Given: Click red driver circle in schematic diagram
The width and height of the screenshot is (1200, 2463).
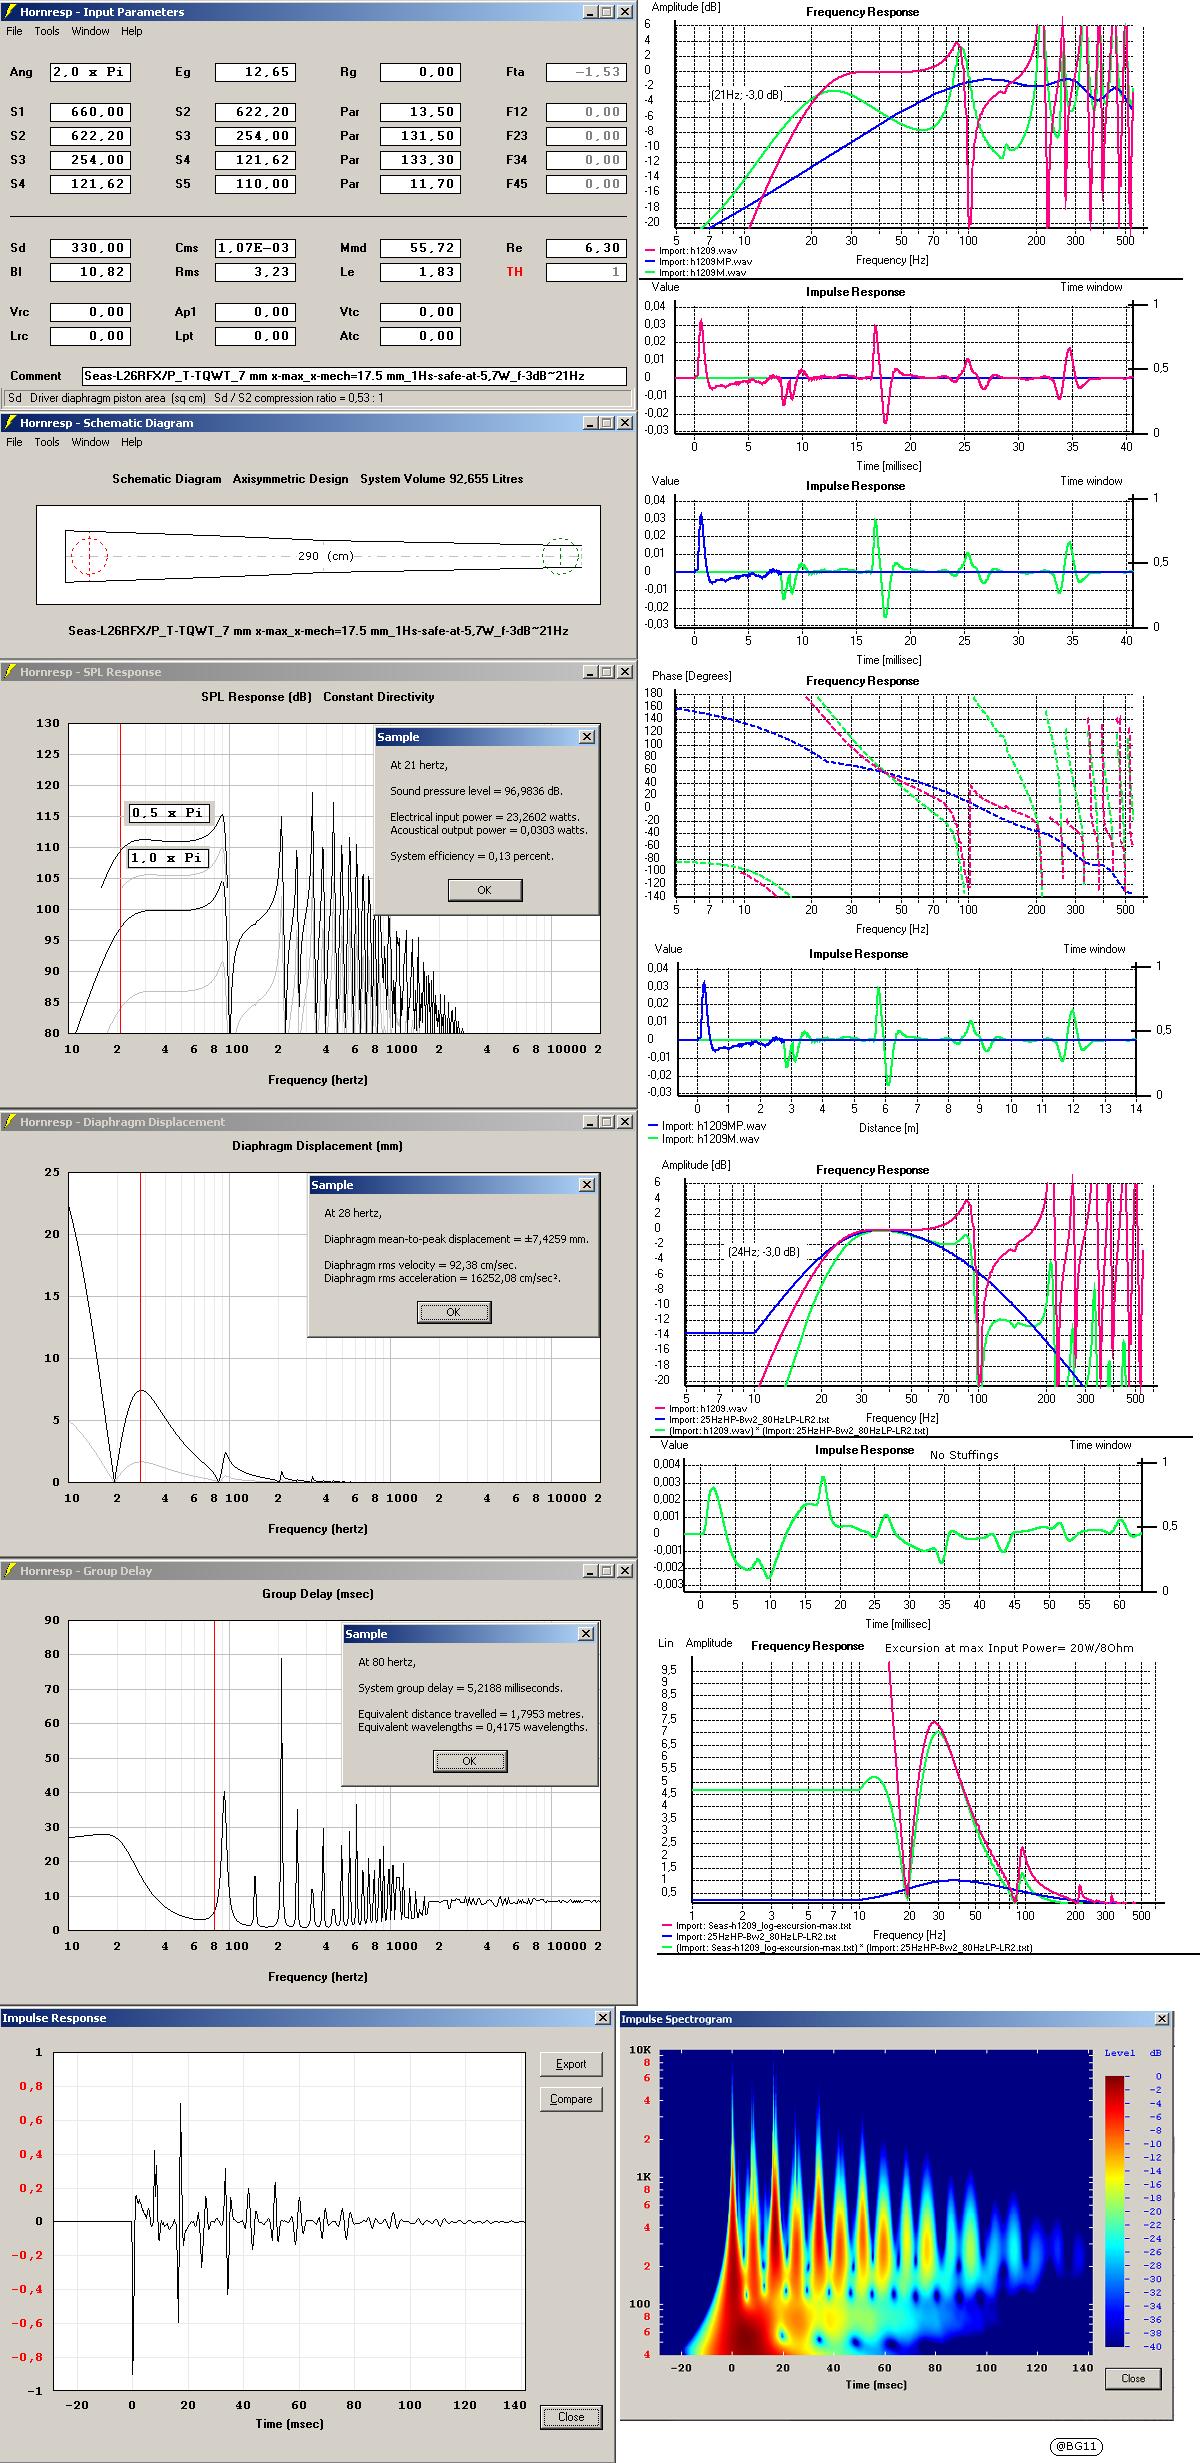Looking at the screenshot, I should click(89, 556).
